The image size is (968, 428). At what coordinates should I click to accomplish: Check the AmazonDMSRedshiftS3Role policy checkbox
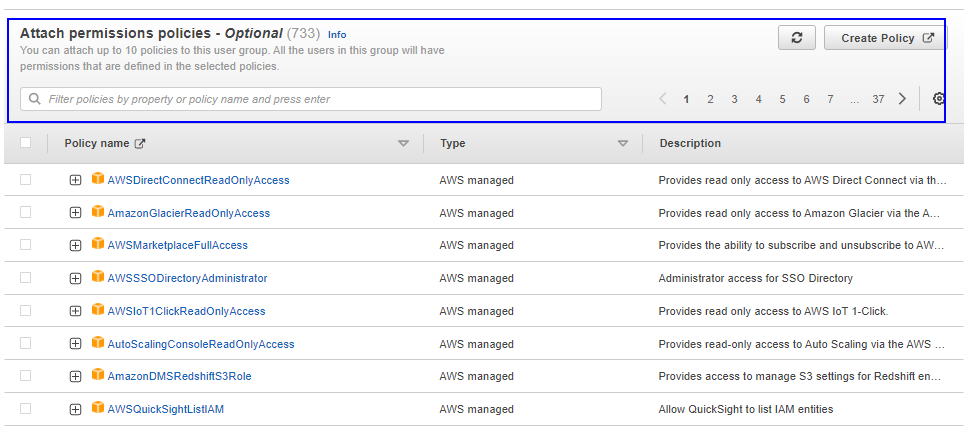click(25, 376)
